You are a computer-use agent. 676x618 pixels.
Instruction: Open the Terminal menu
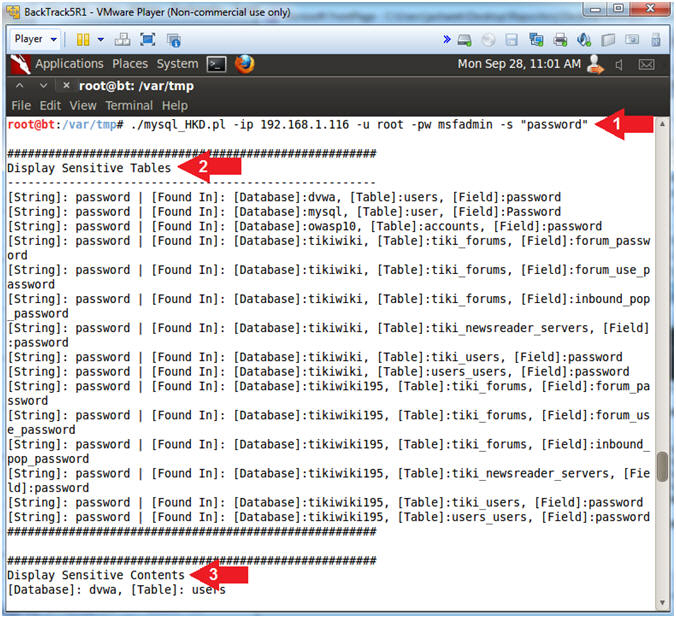click(x=129, y=106)
